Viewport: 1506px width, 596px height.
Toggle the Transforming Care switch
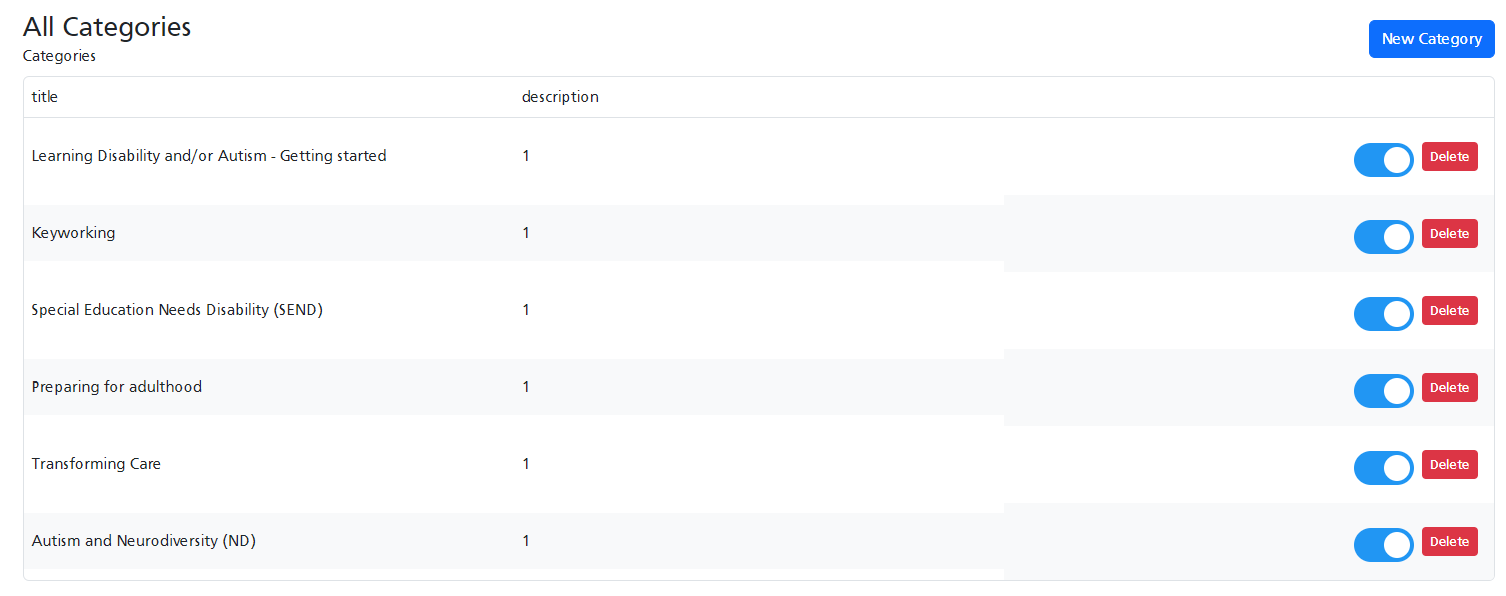click(1383, 468)
